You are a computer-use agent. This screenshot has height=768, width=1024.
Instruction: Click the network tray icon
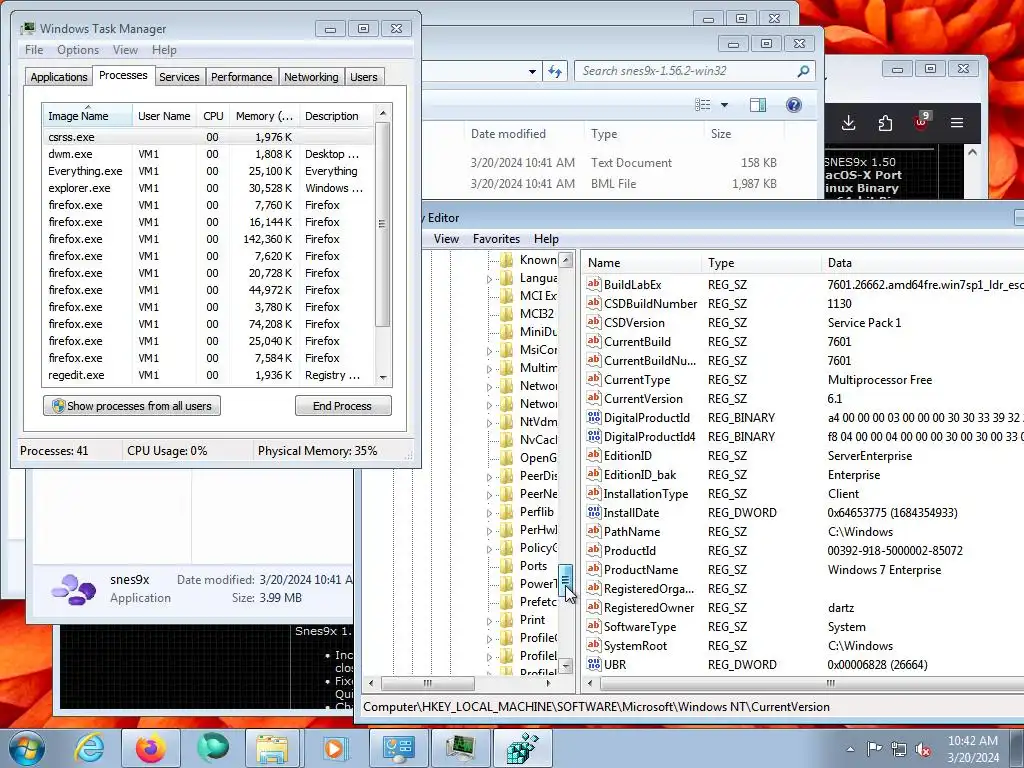(899, 749)
